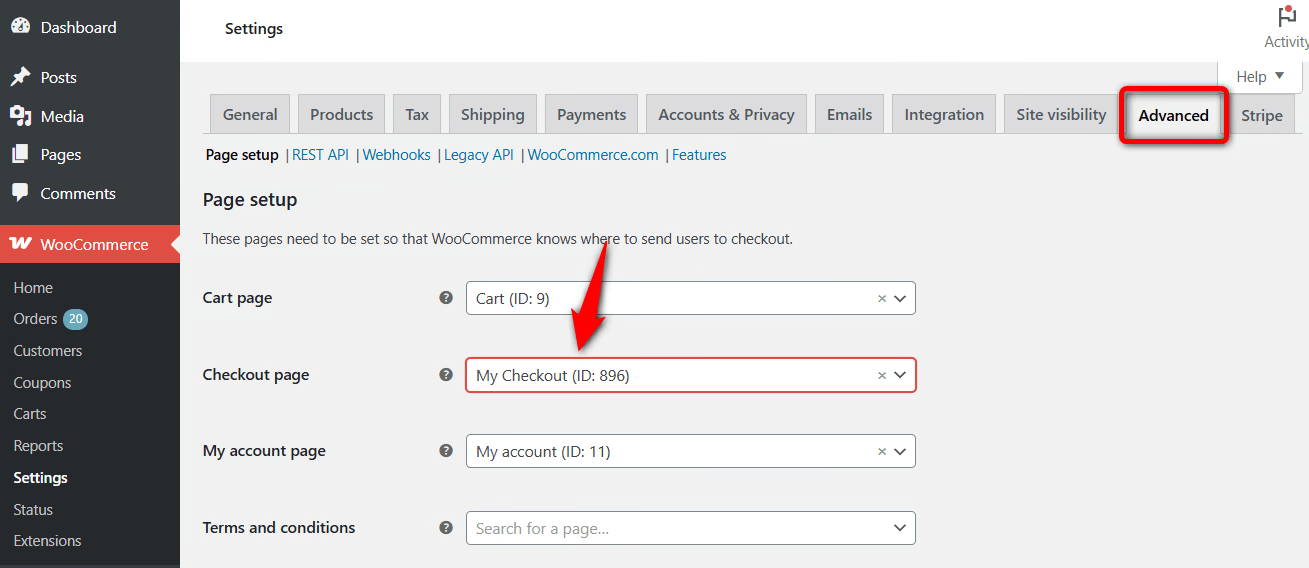Open the Checkout page dropdown
The width and height of the screenshot is (1309, 568).
900,375
